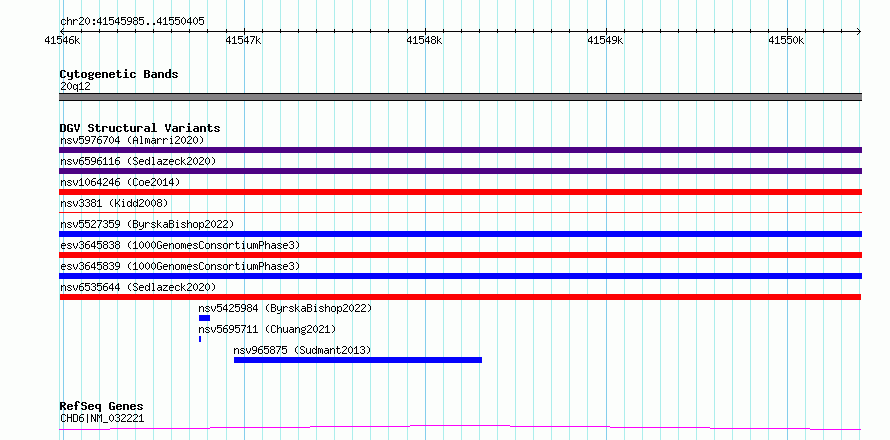
Task: Click the blue bar under nsv965875
Action: pyautogui.click(x=358, y=360)
